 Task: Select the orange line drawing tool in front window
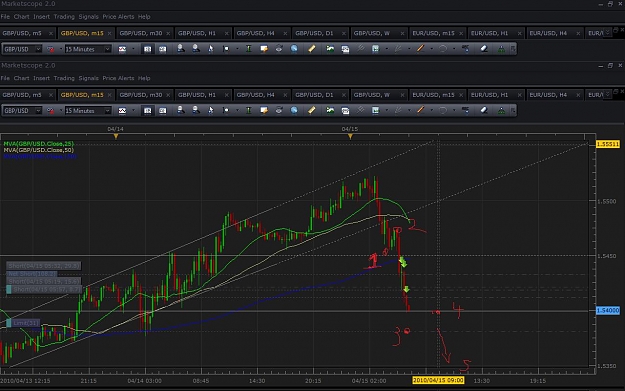[420, 110]
